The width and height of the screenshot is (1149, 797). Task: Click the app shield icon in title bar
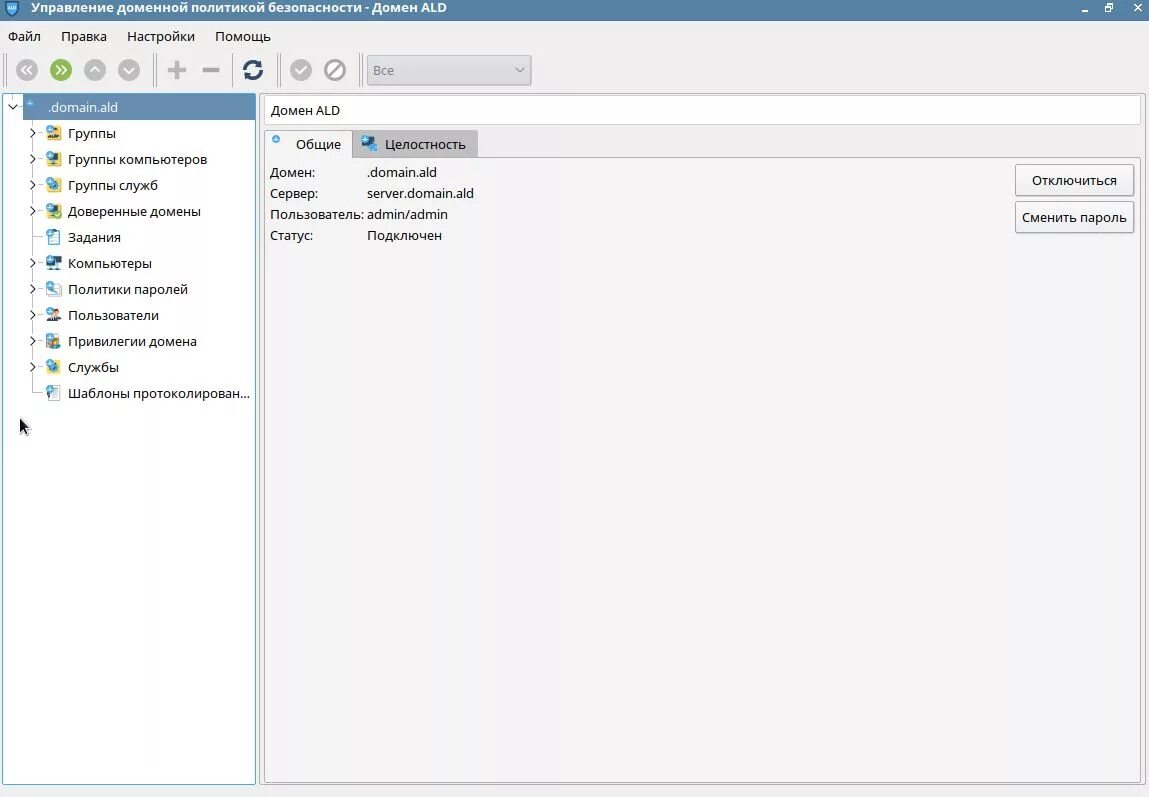click(12, 8)
